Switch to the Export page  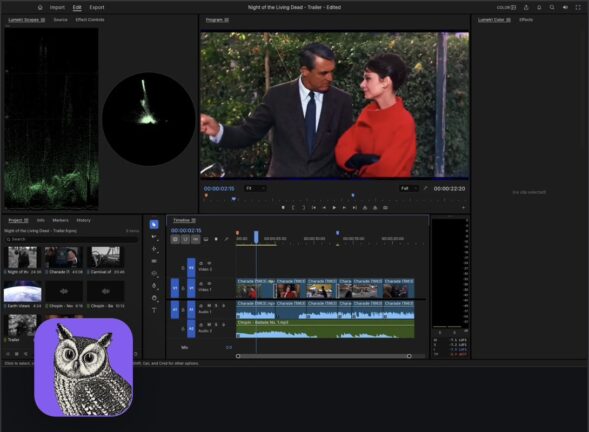click(97, 7)
